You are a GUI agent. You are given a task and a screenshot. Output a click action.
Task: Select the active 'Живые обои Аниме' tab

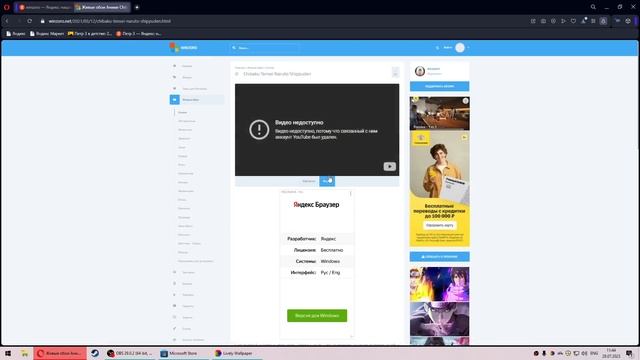click(x=102, y=7)
